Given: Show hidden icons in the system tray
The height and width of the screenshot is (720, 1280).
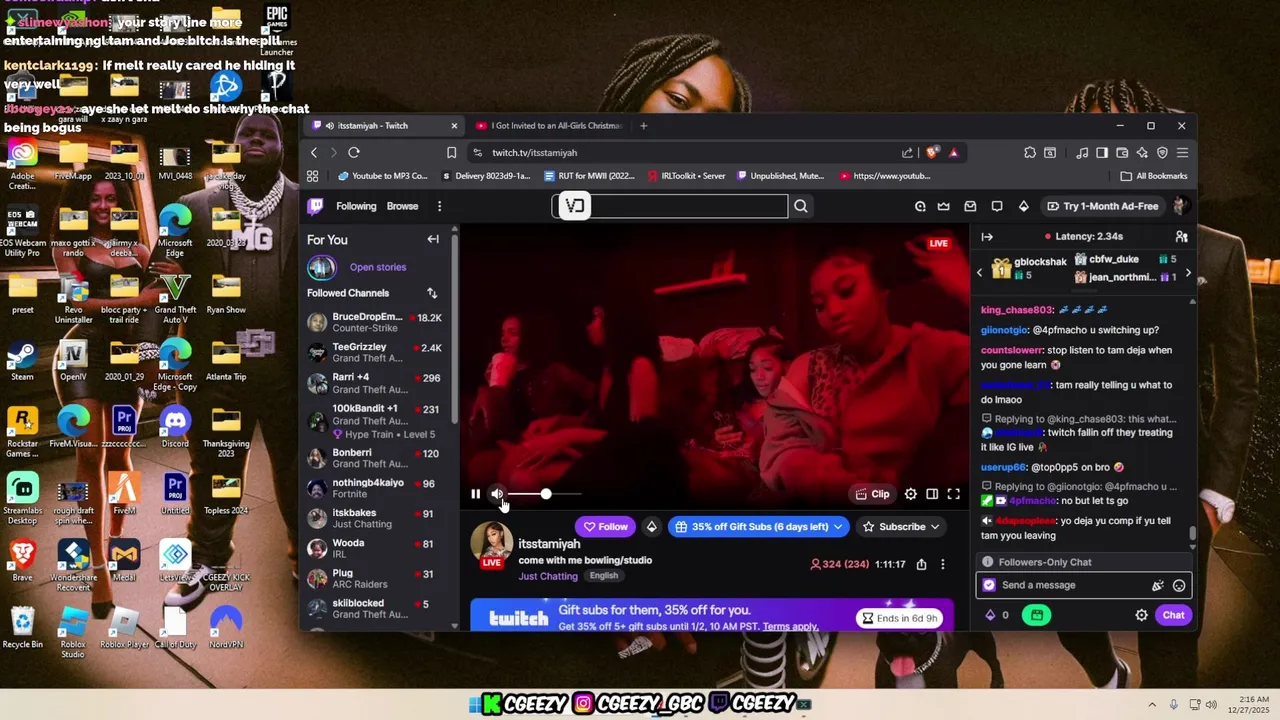Looking at the screenshot, I should (1151, 705).
